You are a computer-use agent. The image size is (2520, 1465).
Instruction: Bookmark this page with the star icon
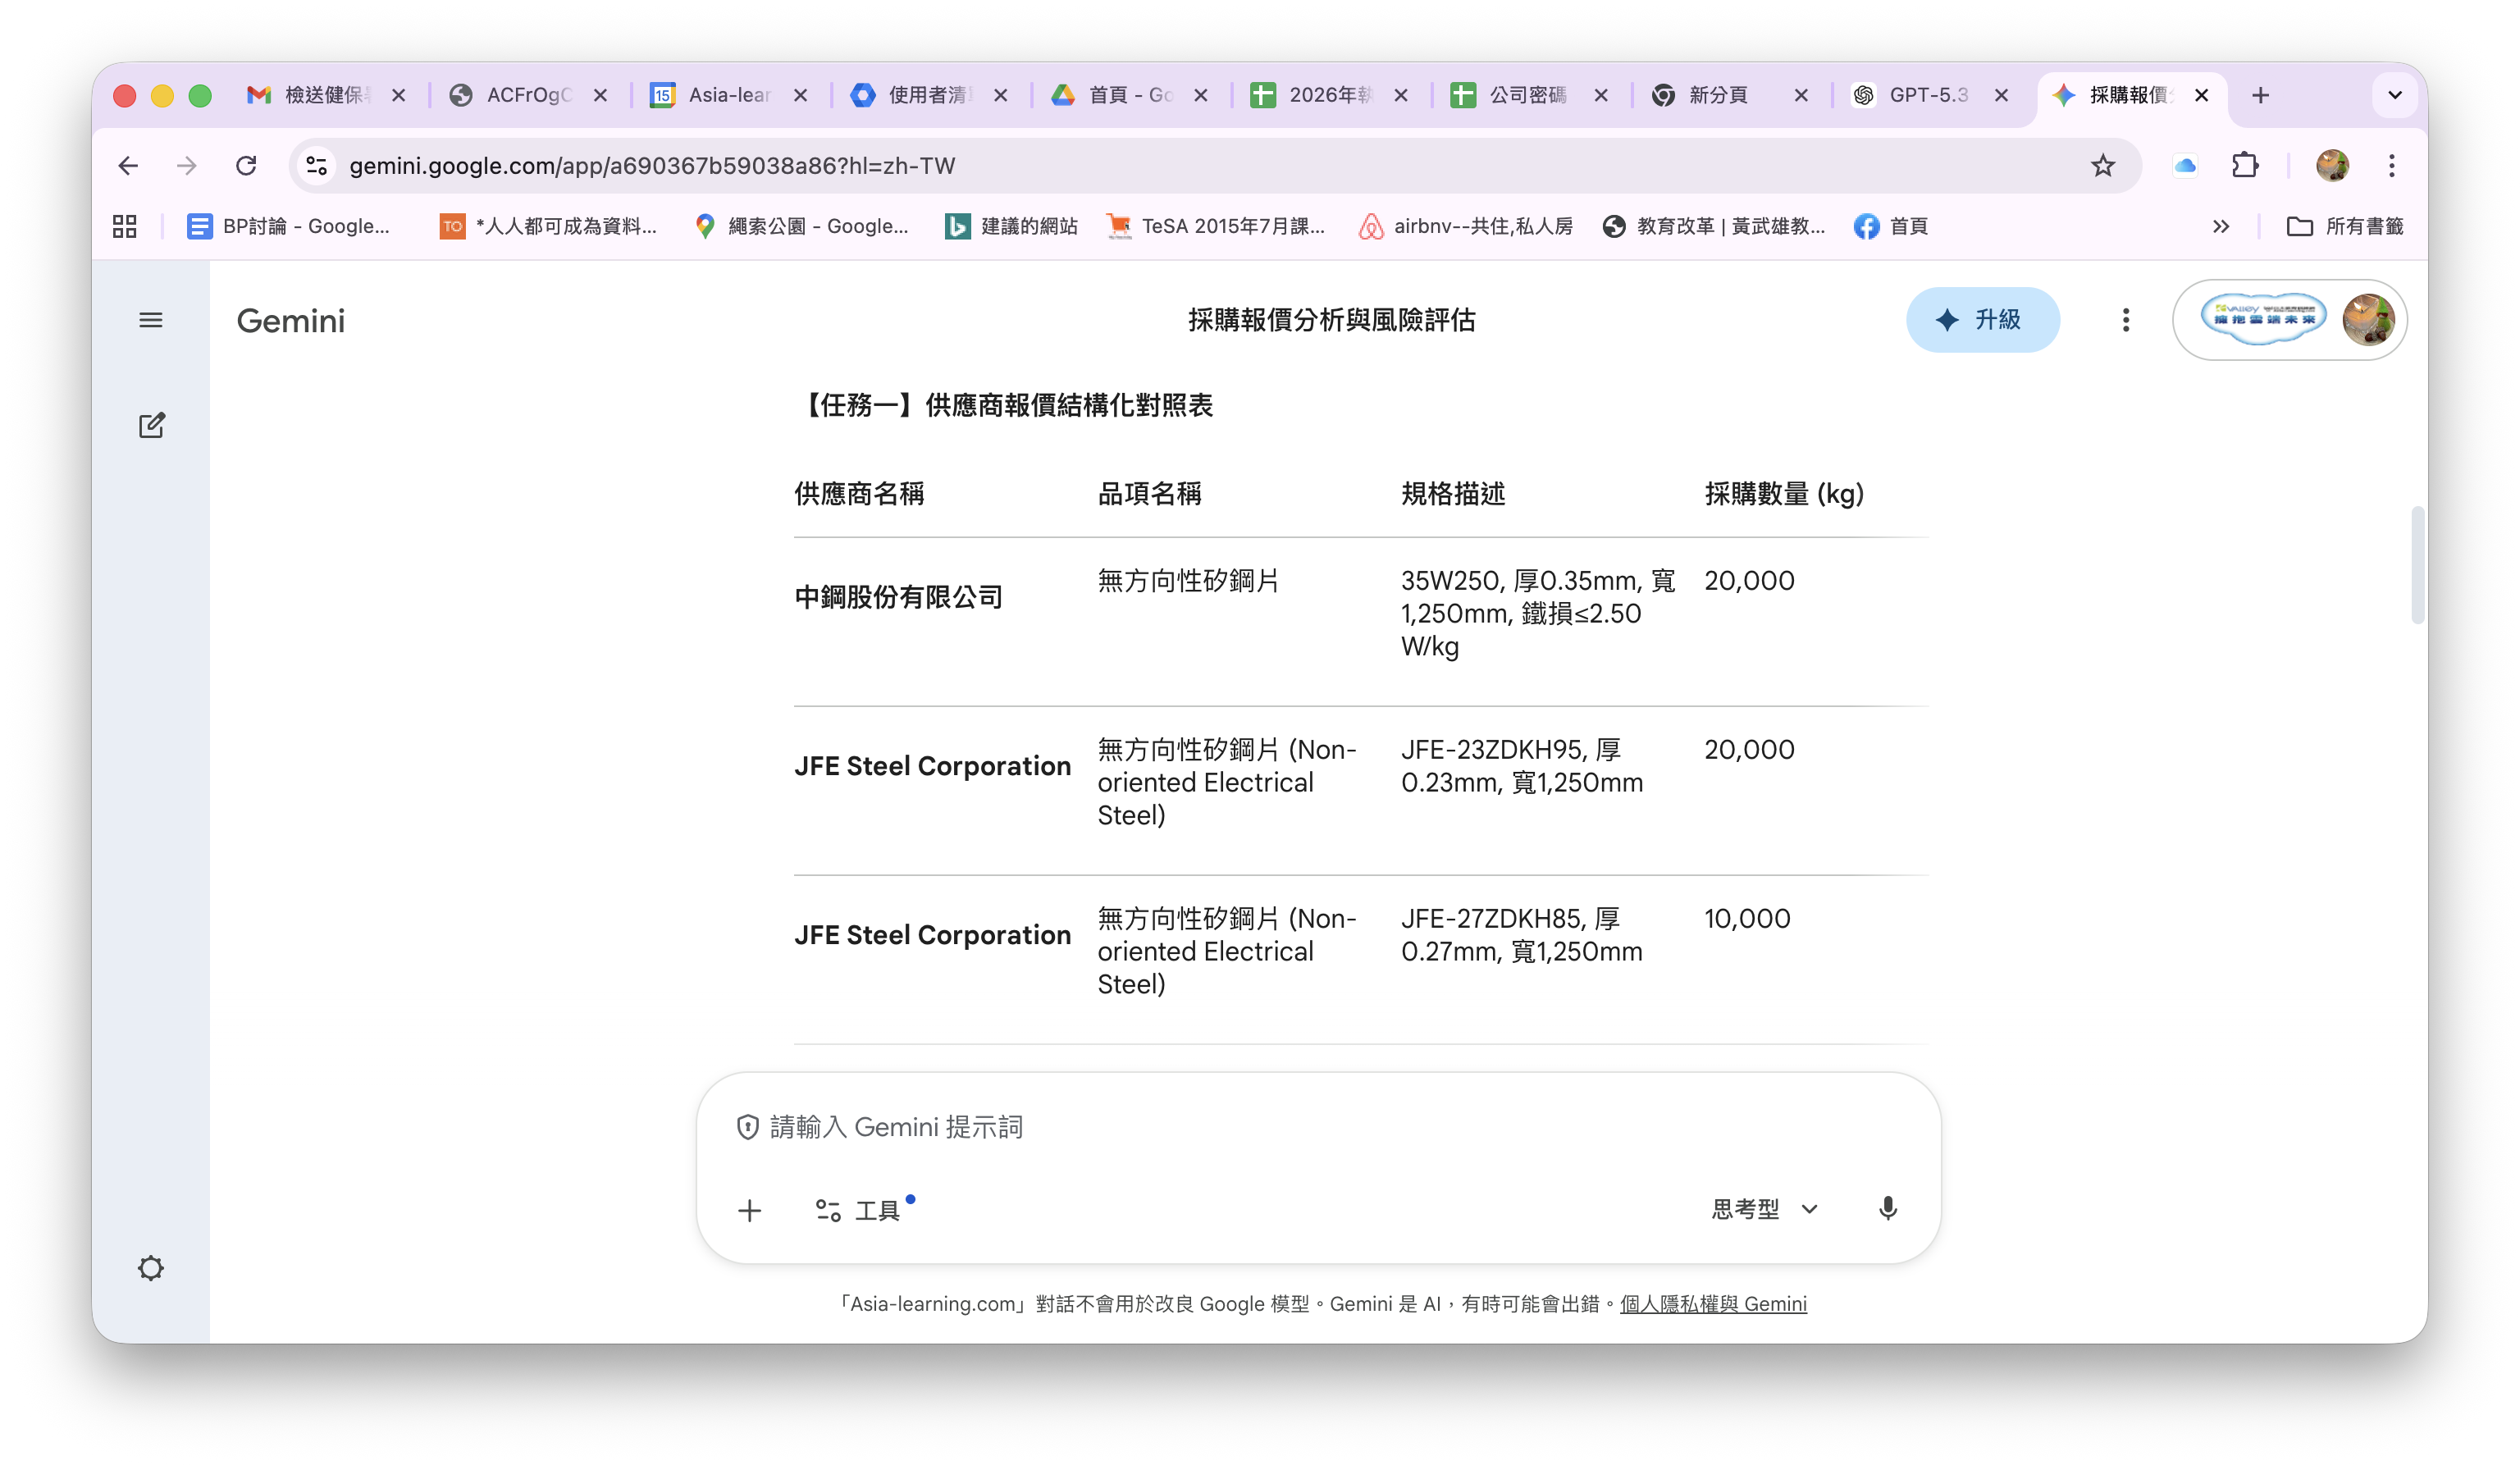pyautogui.click(x=2103, y=165)
